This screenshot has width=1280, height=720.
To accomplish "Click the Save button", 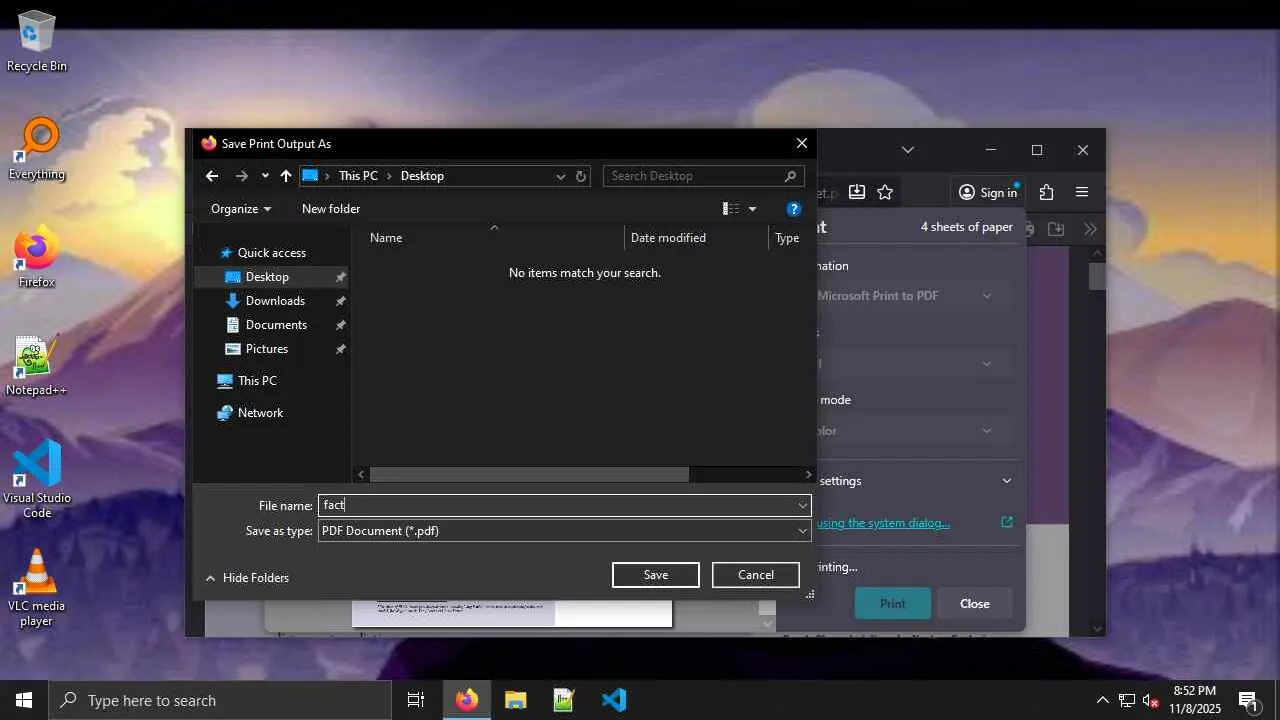I will [x=656, y=575].
